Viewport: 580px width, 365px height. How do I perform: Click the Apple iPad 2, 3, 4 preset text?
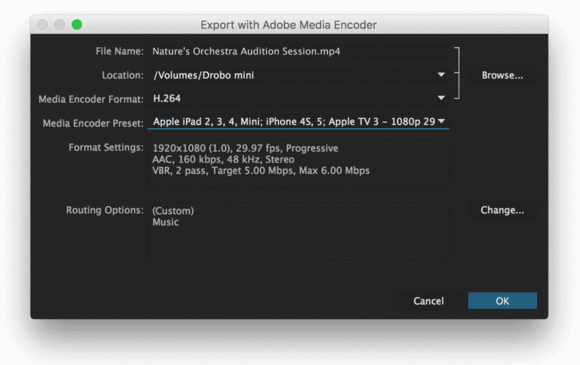[294, 122]
